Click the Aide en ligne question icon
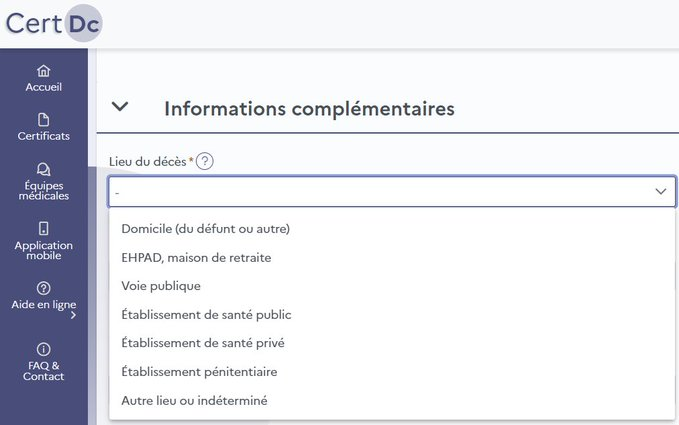 pyautogui.click(x=43, y=288)
